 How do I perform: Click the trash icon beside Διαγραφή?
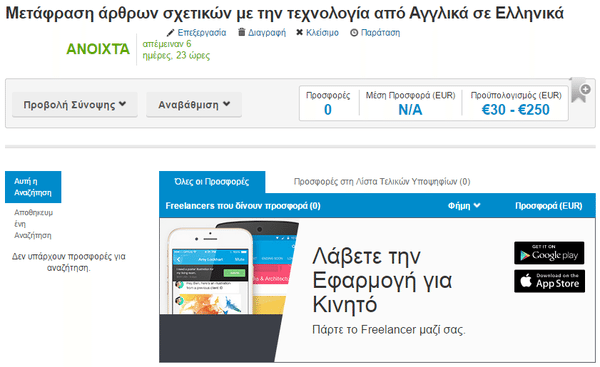pos(241,32)
